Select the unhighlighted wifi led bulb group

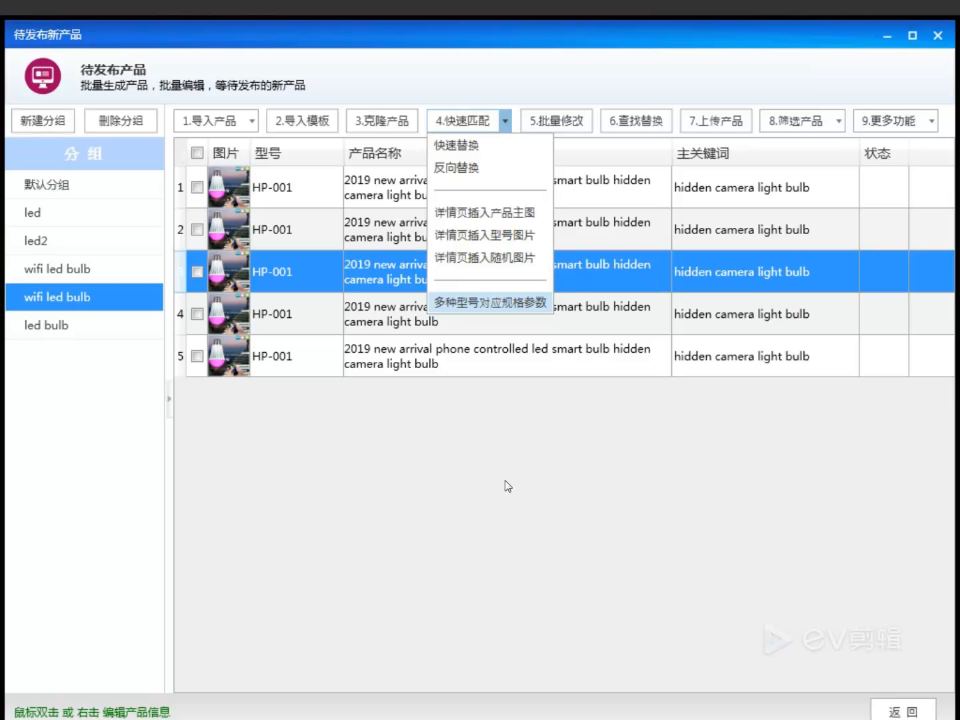pyautogui.click(x=84, y=269)
